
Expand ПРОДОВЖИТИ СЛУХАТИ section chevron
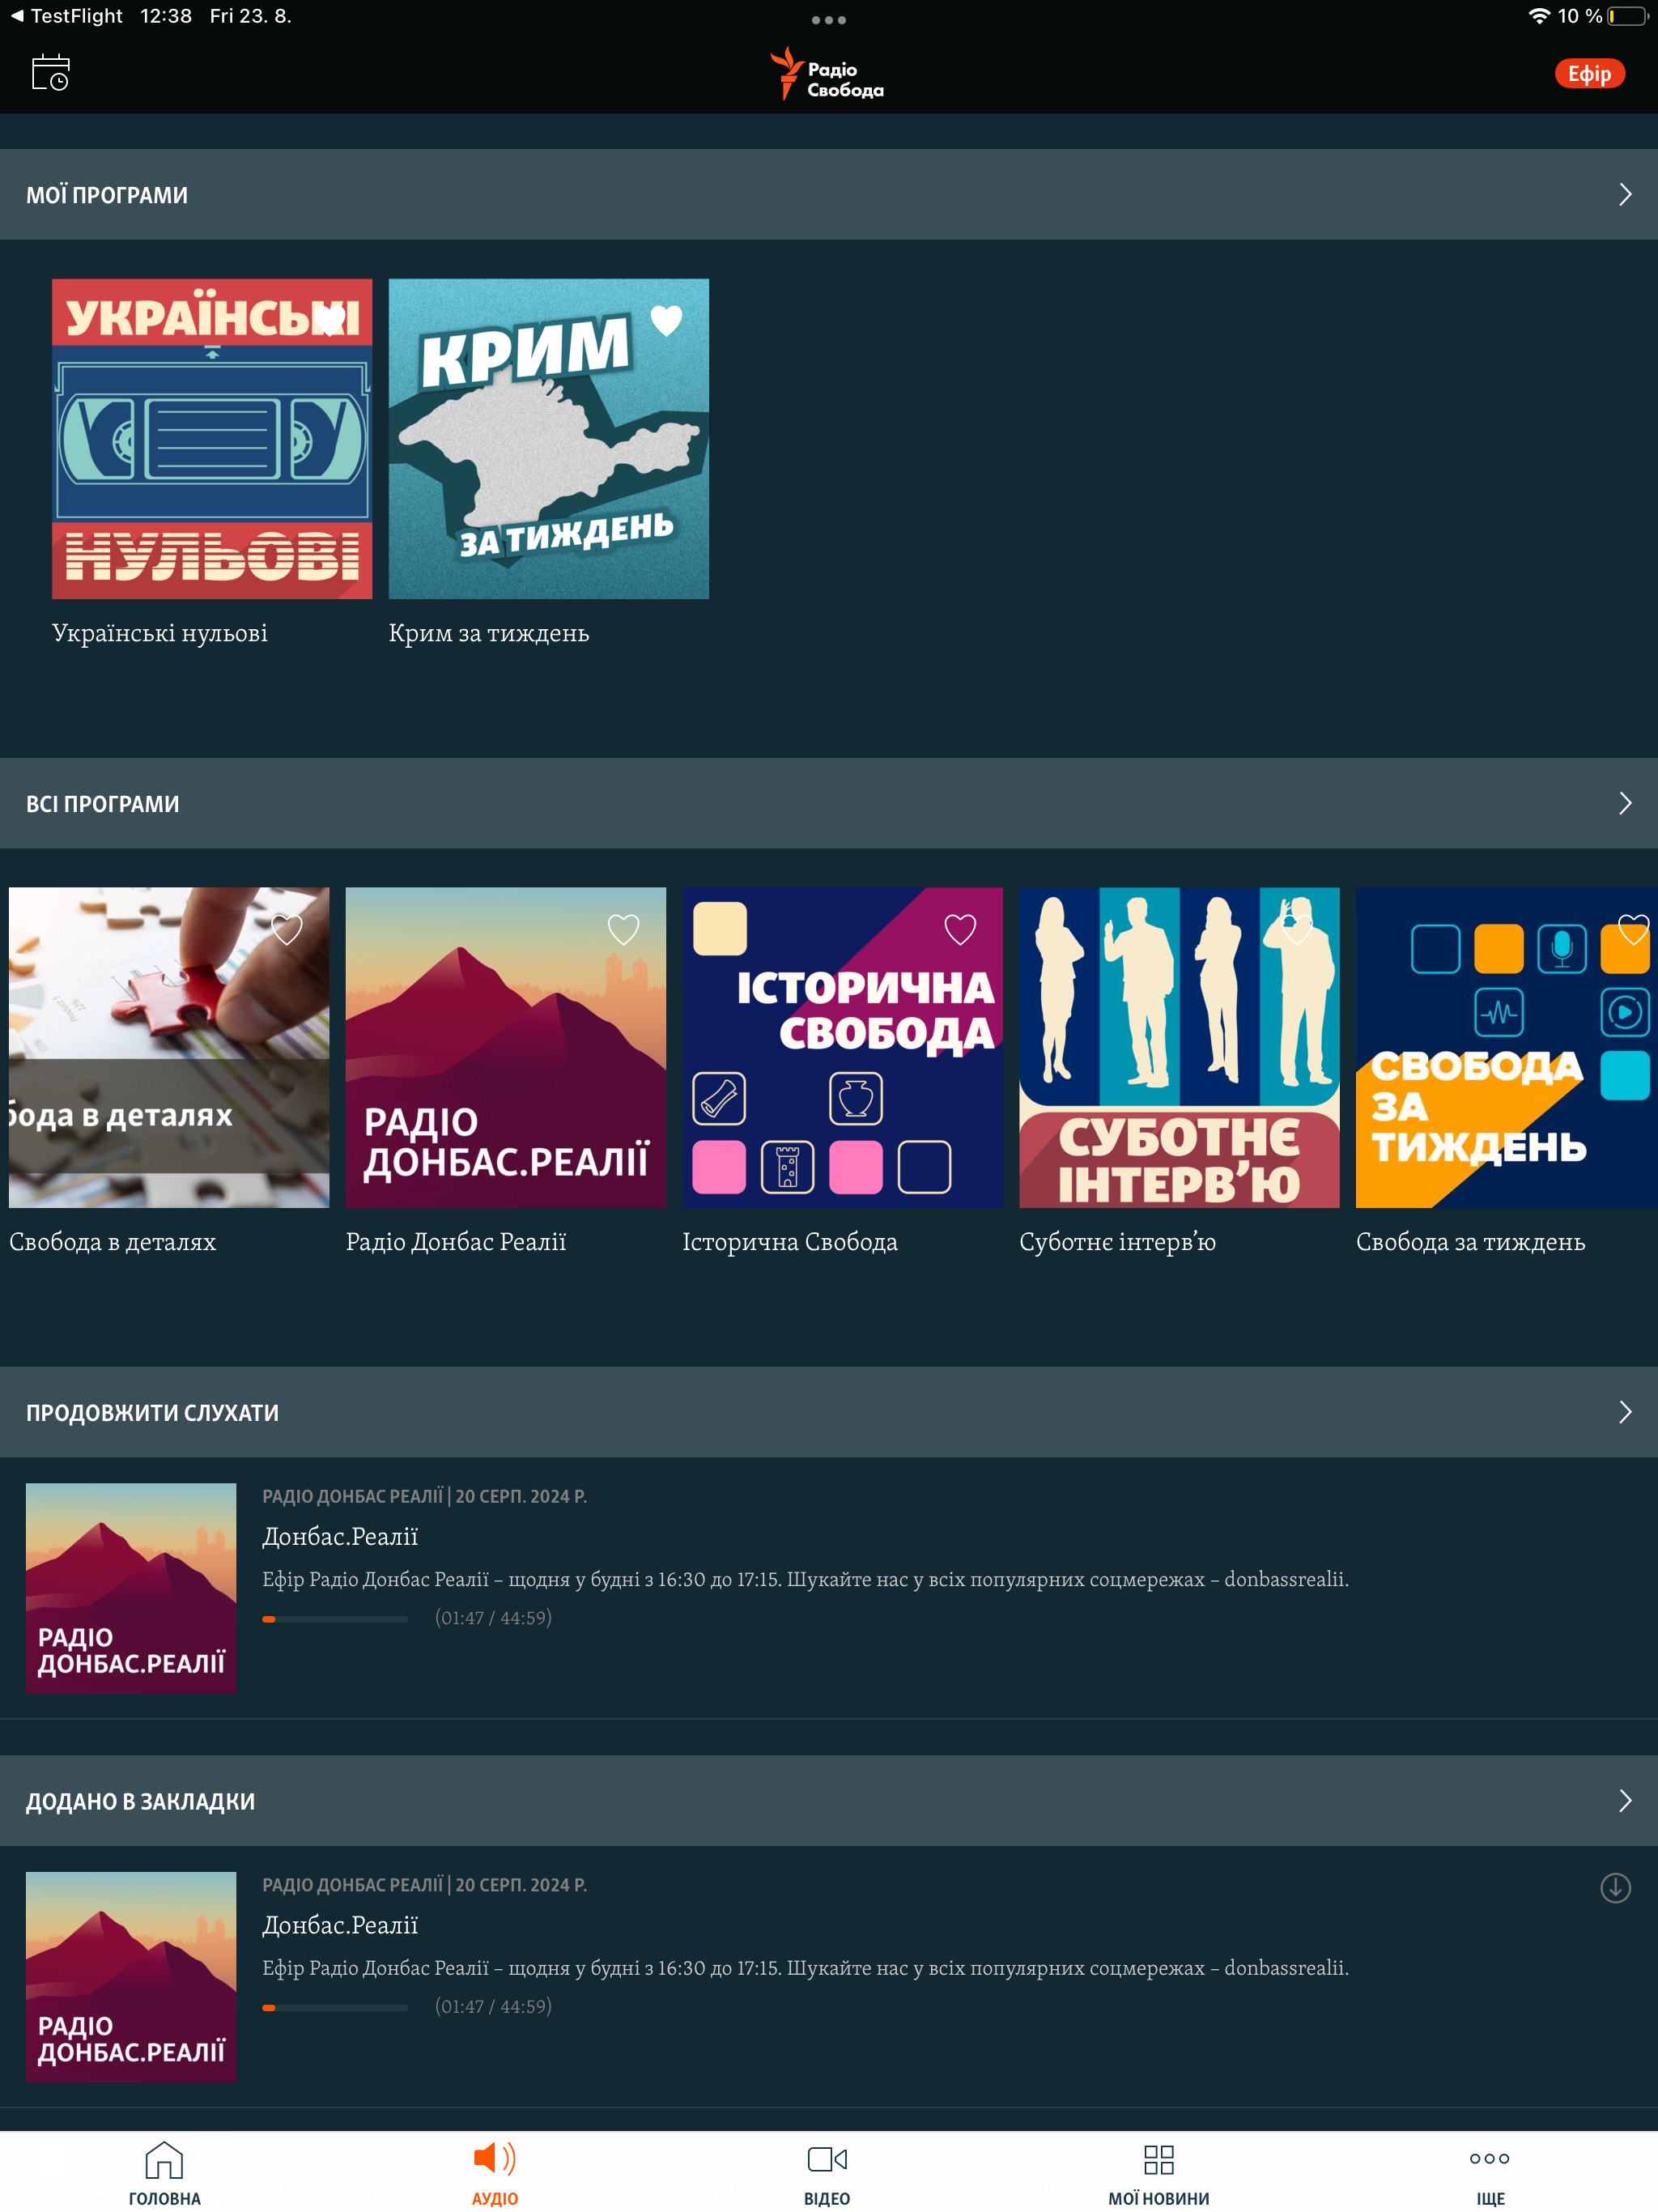tap(1625, 1412)
